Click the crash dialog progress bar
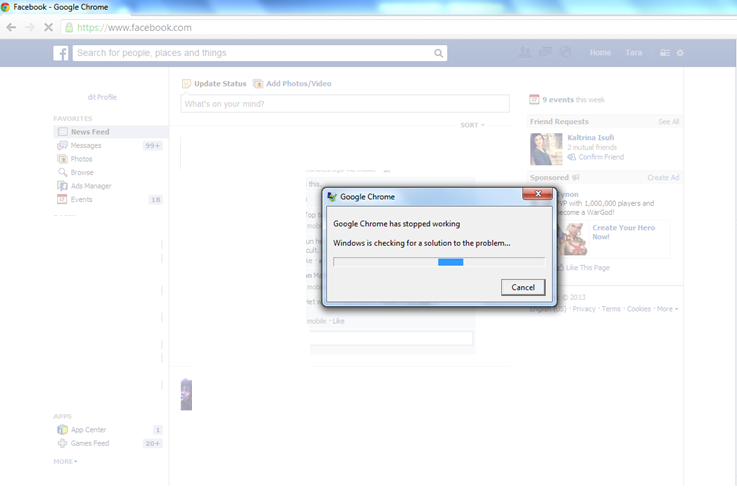The width and height of the screenshot is (737, 493). coord(439,262)
